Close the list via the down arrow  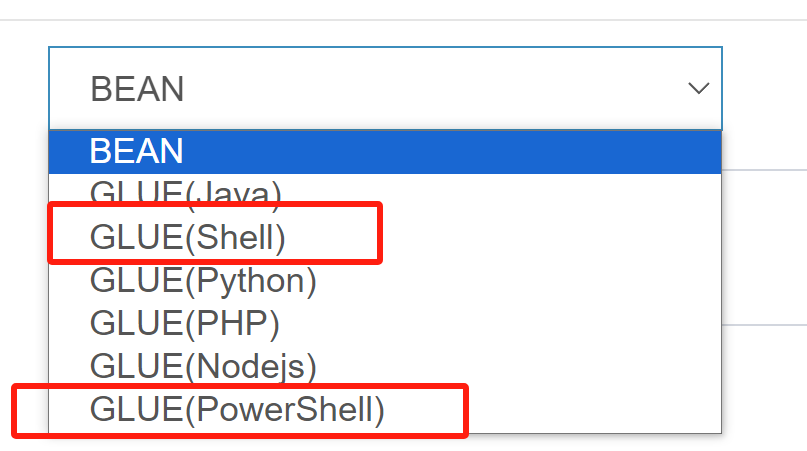(x=697, y=88)
